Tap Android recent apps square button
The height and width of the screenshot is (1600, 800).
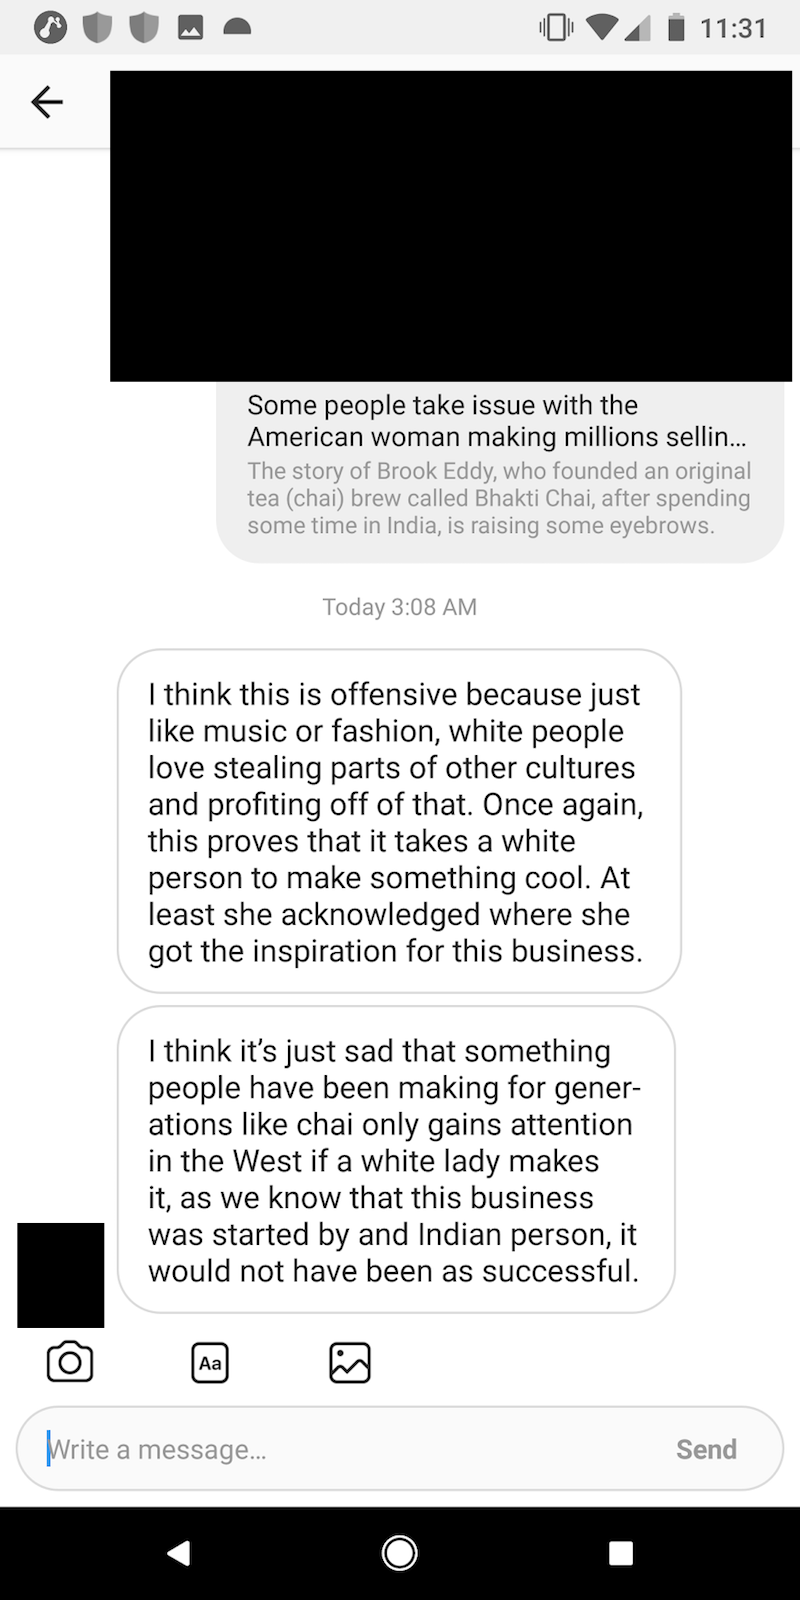coord(621,1552)
